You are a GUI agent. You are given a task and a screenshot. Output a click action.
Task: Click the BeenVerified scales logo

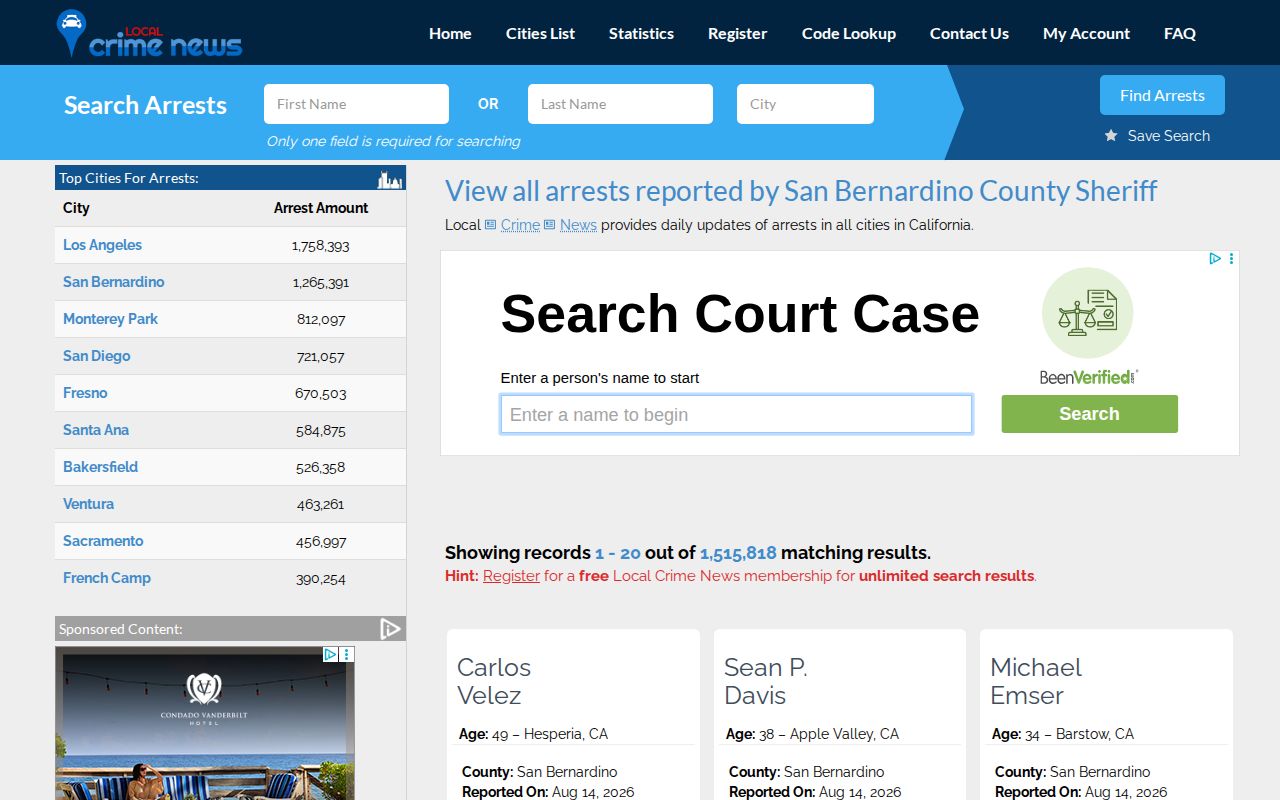click(1088, 313)
